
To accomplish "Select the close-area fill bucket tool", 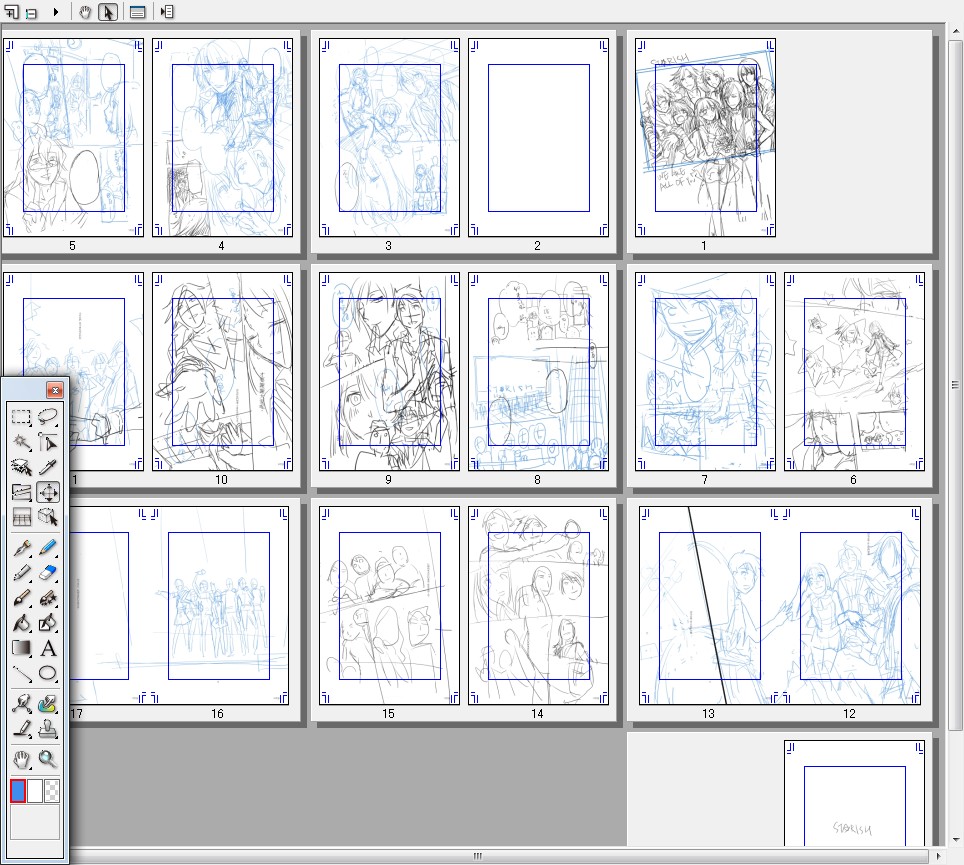I will [48, 623].
